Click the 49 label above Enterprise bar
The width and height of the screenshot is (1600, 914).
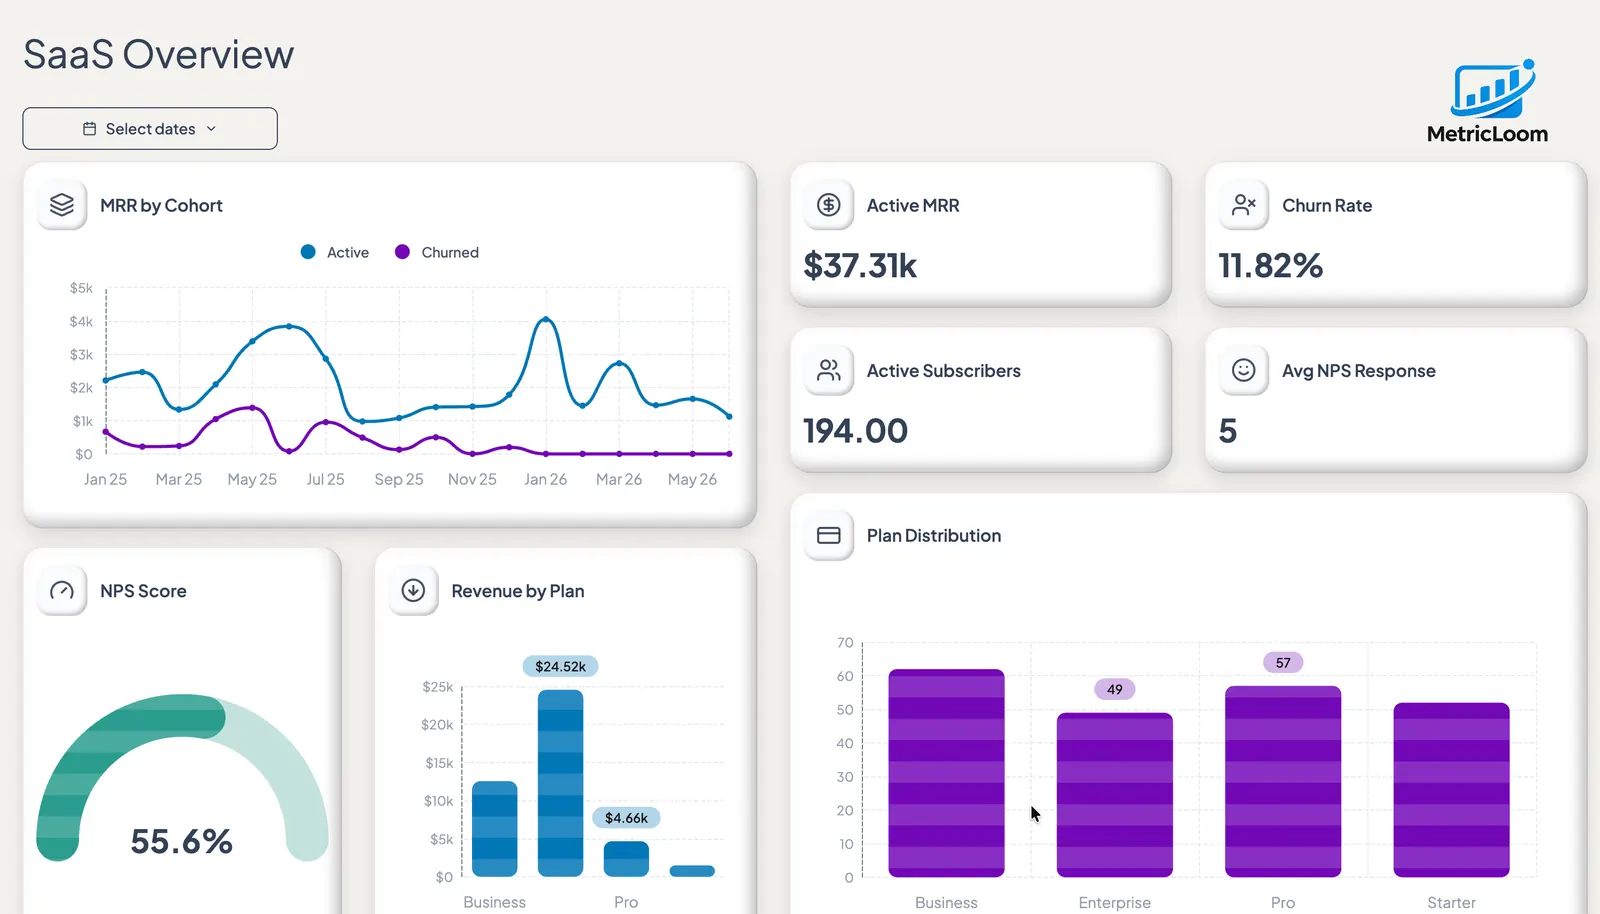(x=1115, y=689)
